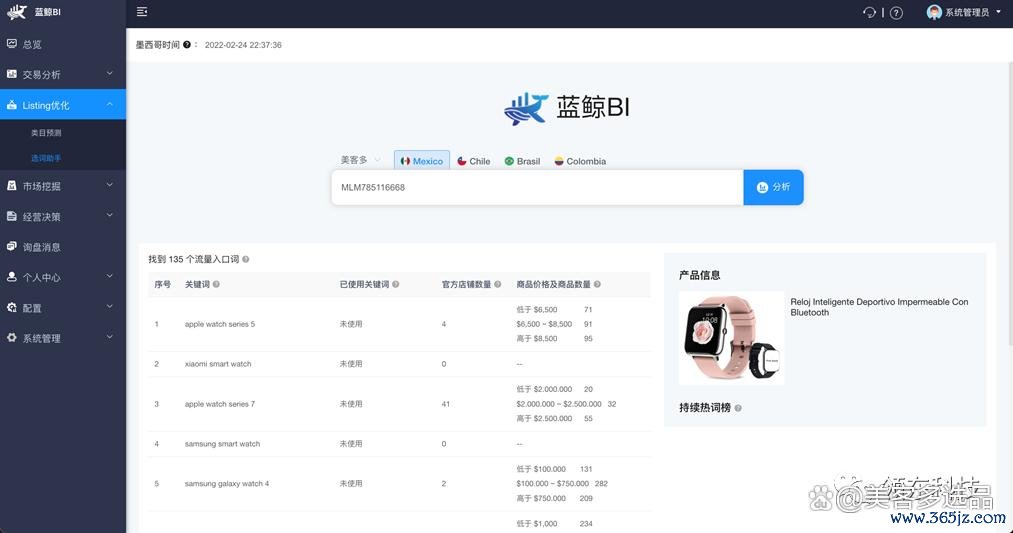This screenshot has height=533, width=1013.
Task: Click price range $100.000 ~ $750.000
Action: point(552,484)
